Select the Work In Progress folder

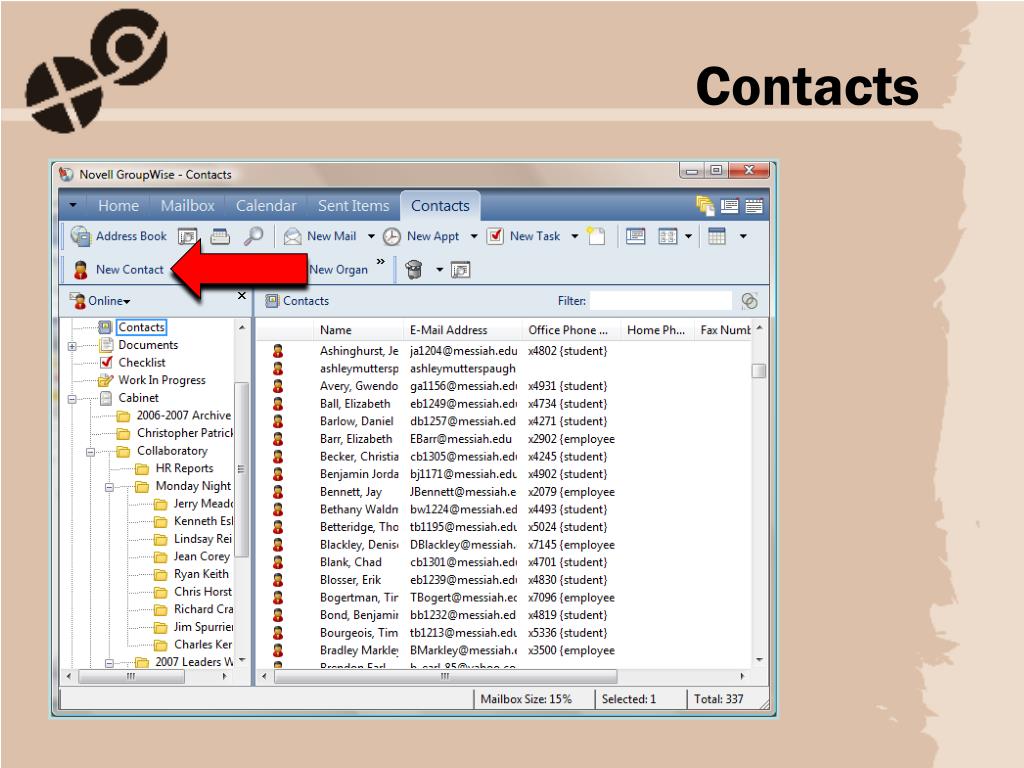(162, 380)
